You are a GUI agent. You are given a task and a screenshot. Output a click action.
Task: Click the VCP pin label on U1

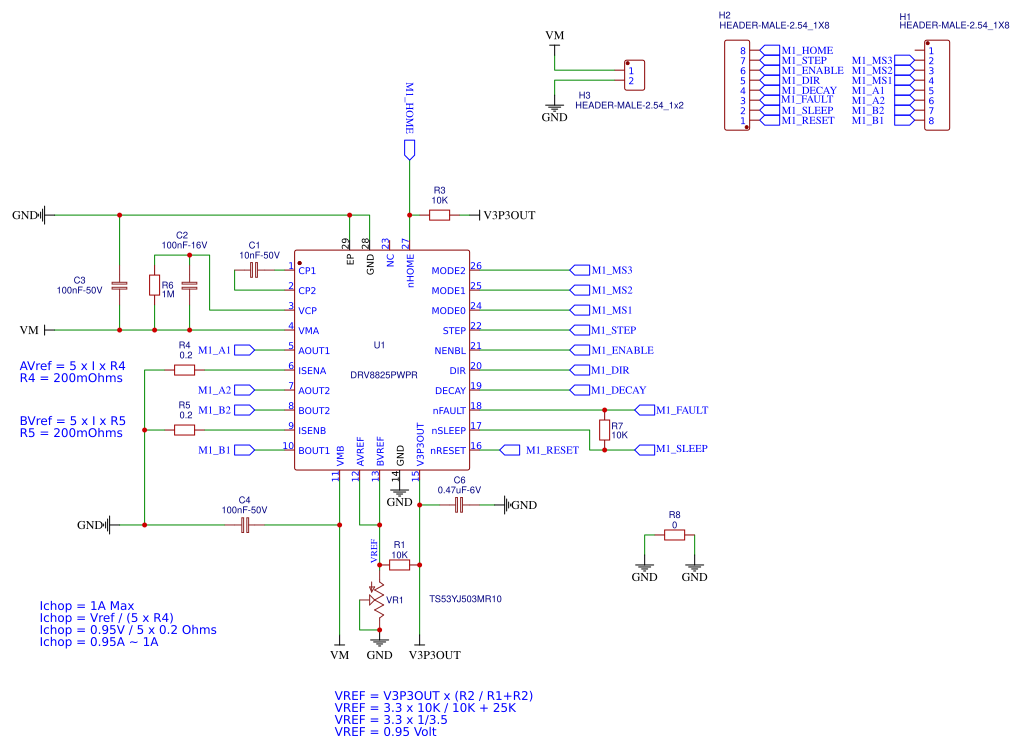pos(307,311)
